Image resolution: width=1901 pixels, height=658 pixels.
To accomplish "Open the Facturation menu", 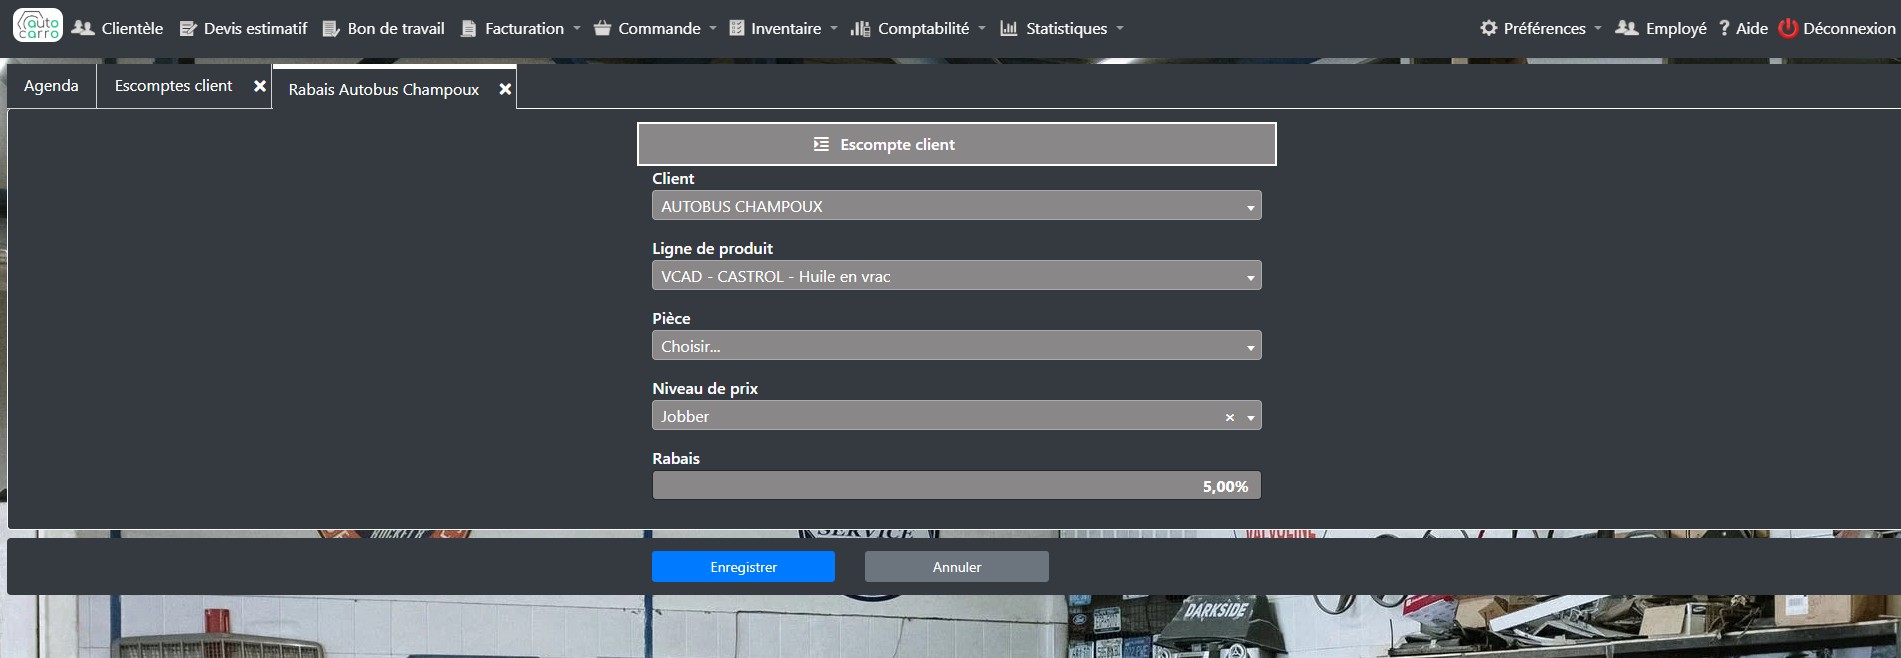I will 521,28.
